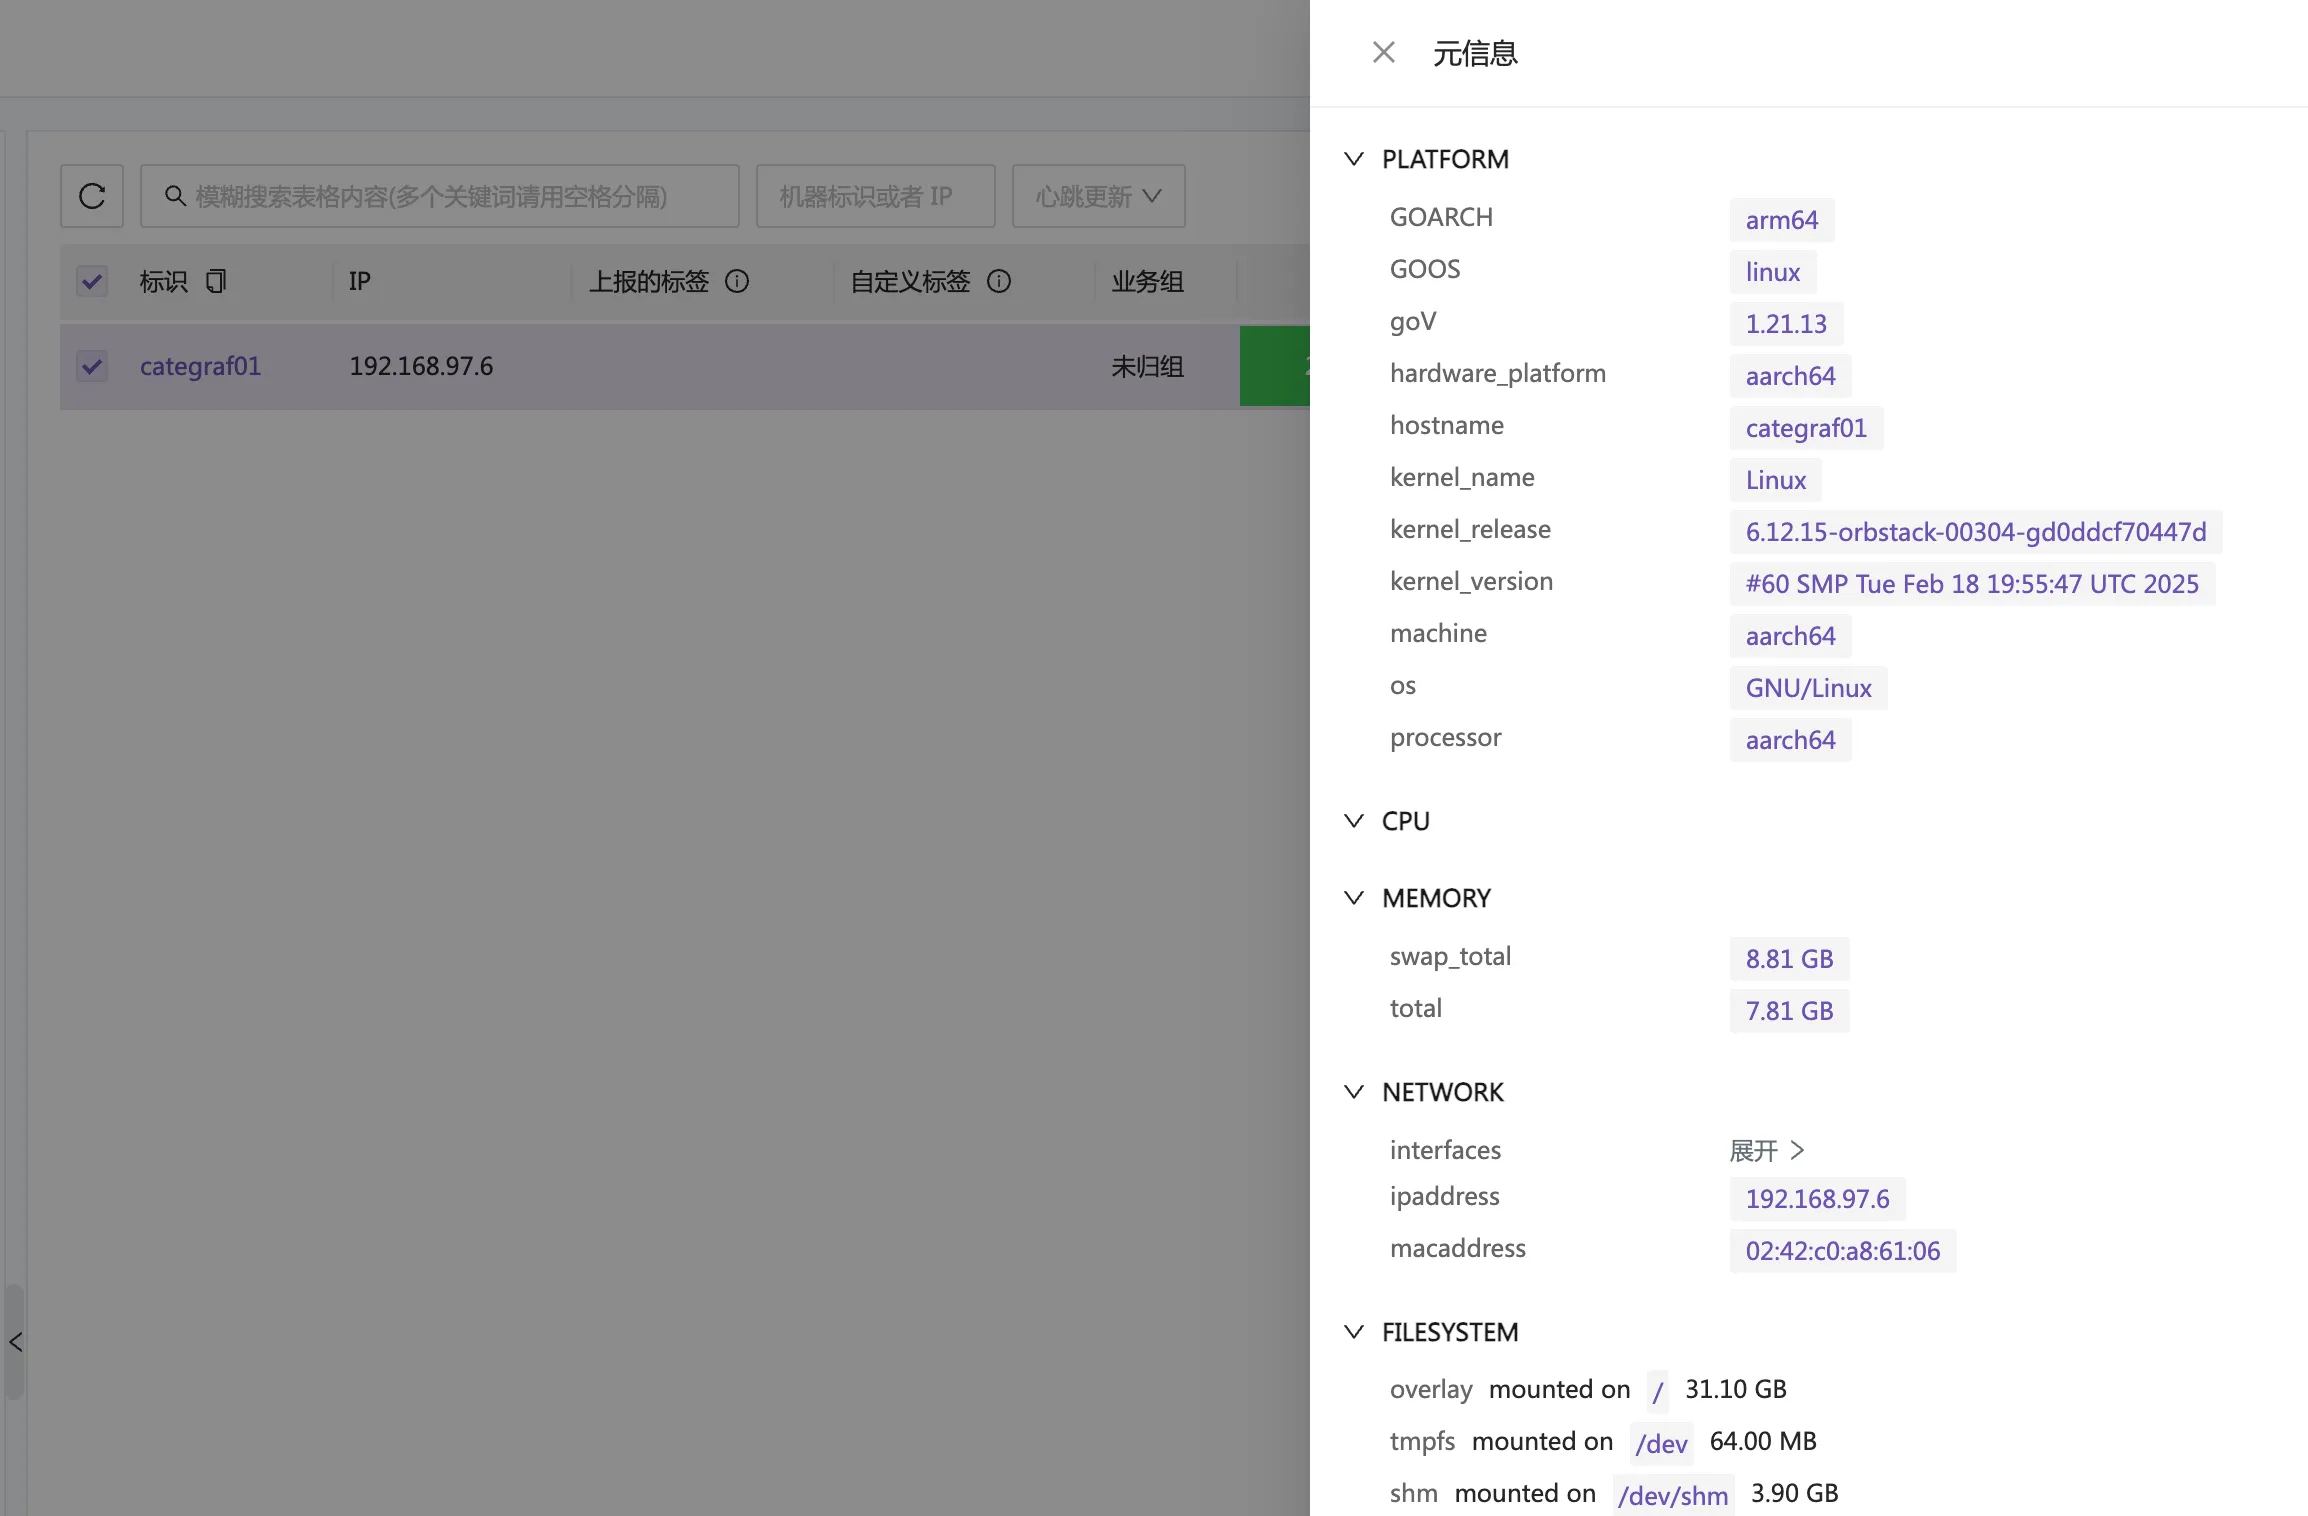Screen dimensions: 2308x1516
Task: Click the sidebar collapse arrow
Action: [15, 1342]
